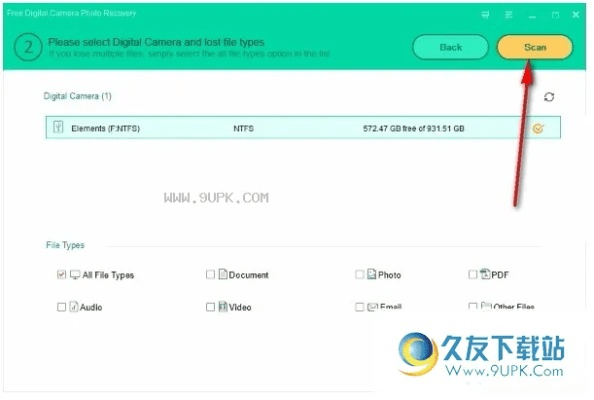Open the shopping cart icon in title bar
This screenshot has width=594, height=400.
tap(485, 15)
